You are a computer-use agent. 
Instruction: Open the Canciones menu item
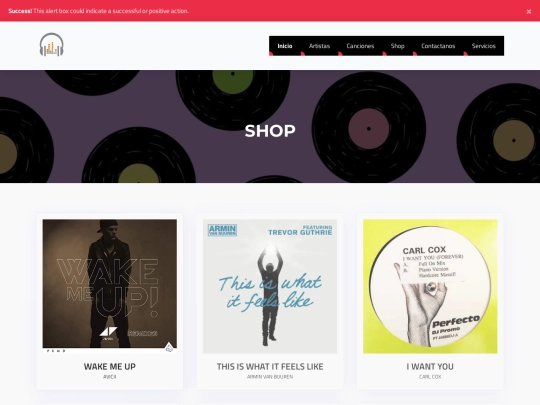(x=360, y=46)
